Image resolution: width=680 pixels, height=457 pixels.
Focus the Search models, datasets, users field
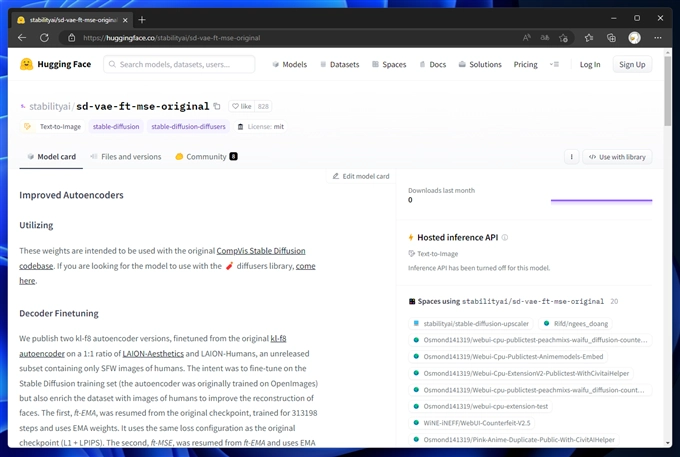179,64
